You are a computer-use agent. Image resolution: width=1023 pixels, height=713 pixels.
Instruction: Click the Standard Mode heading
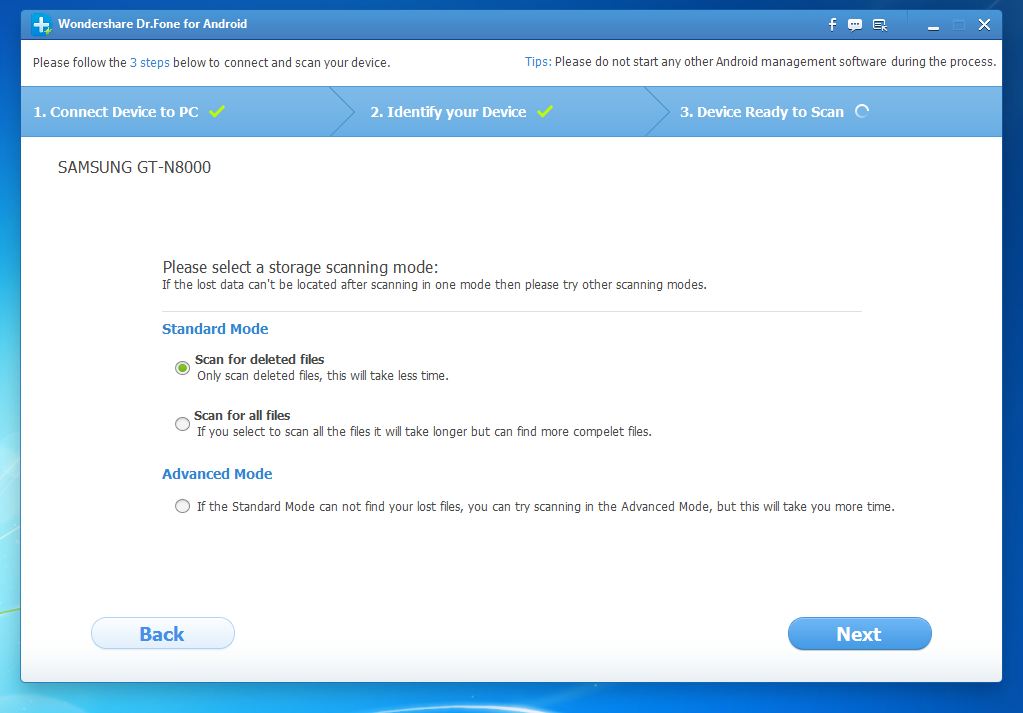(x=215, y=329)
